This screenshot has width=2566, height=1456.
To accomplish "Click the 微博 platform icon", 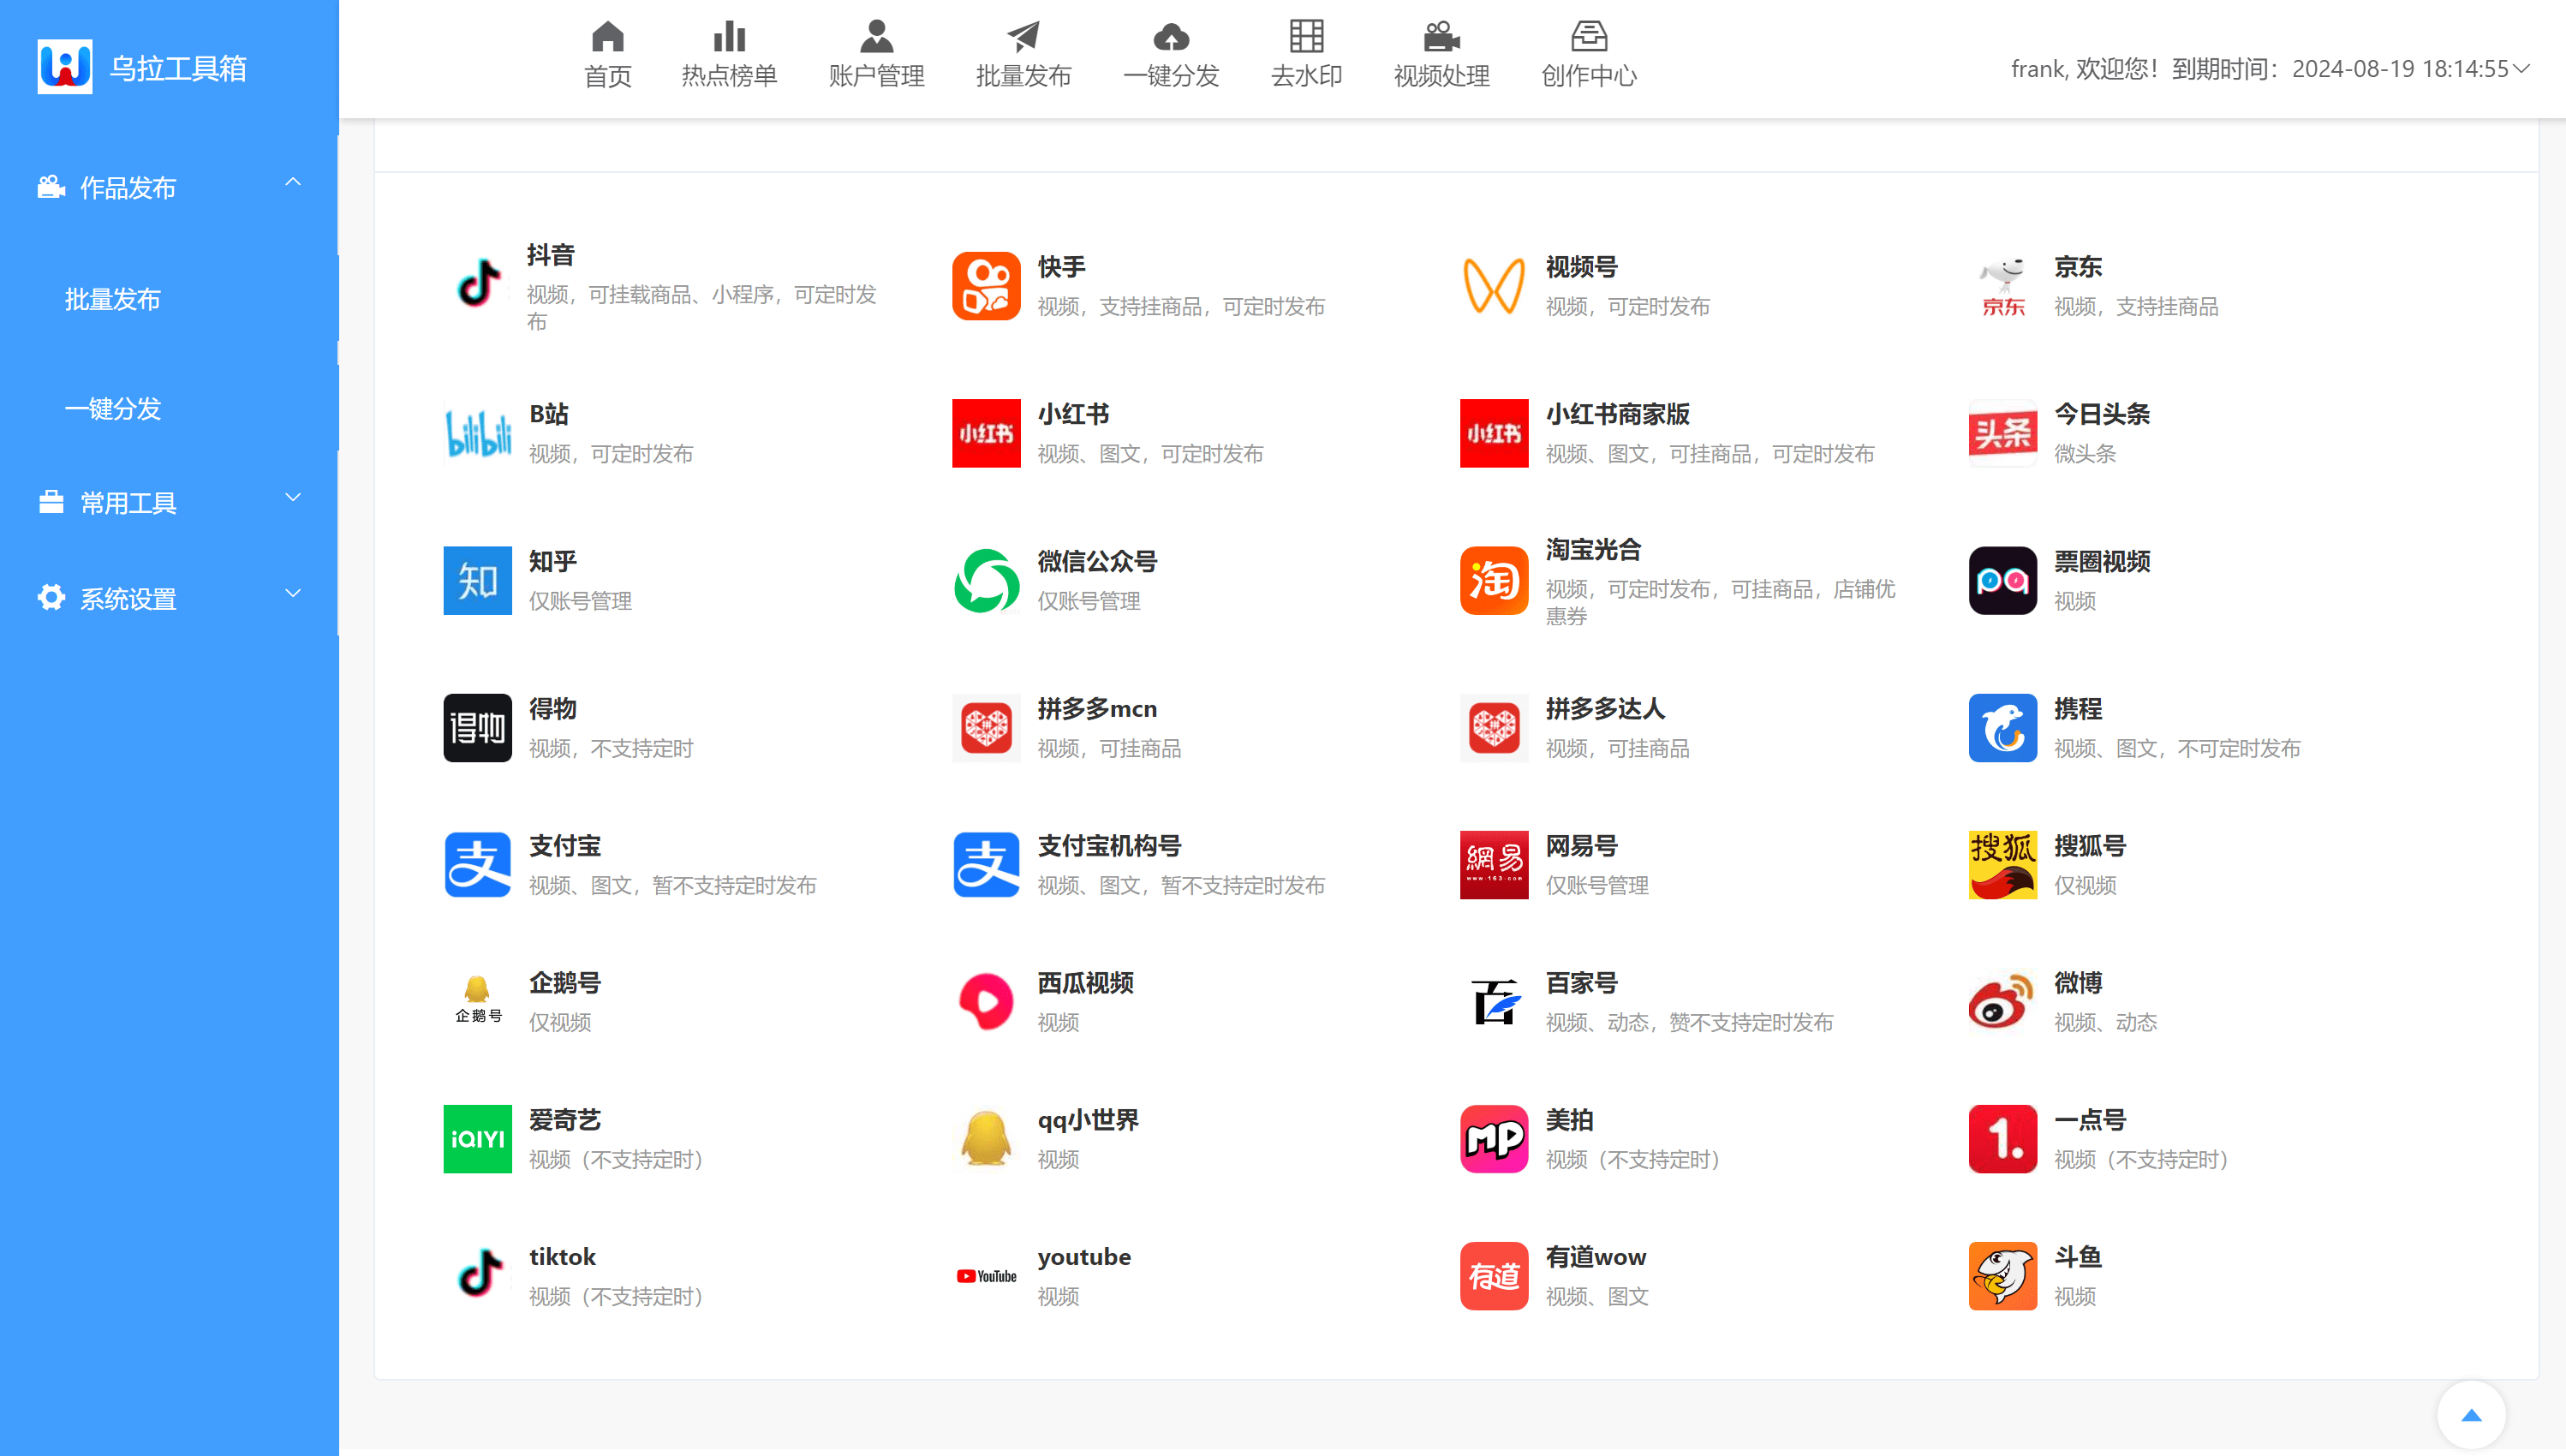I will click(2003, 1000).
